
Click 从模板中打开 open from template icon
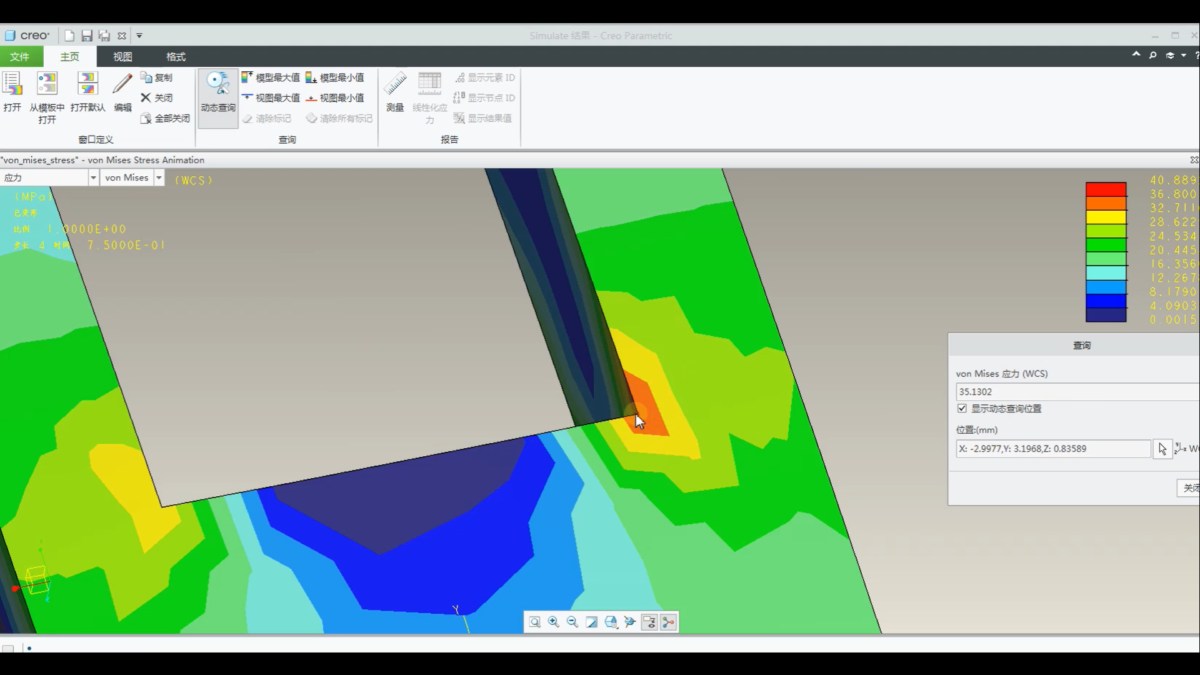[x=47, y=96]
